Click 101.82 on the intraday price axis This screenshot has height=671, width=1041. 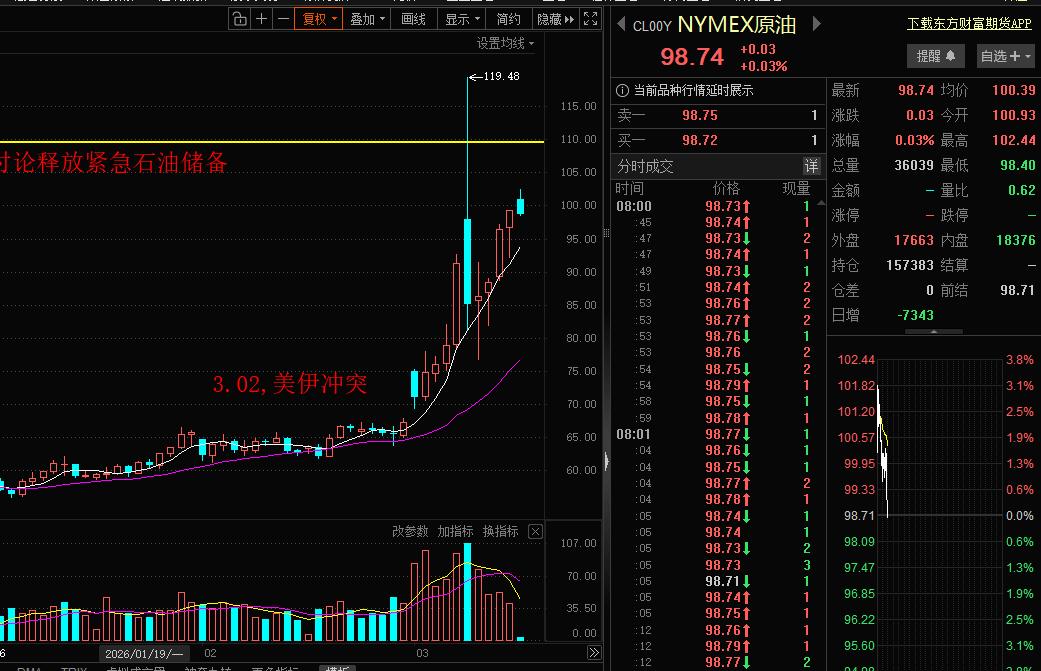(856, 386)
